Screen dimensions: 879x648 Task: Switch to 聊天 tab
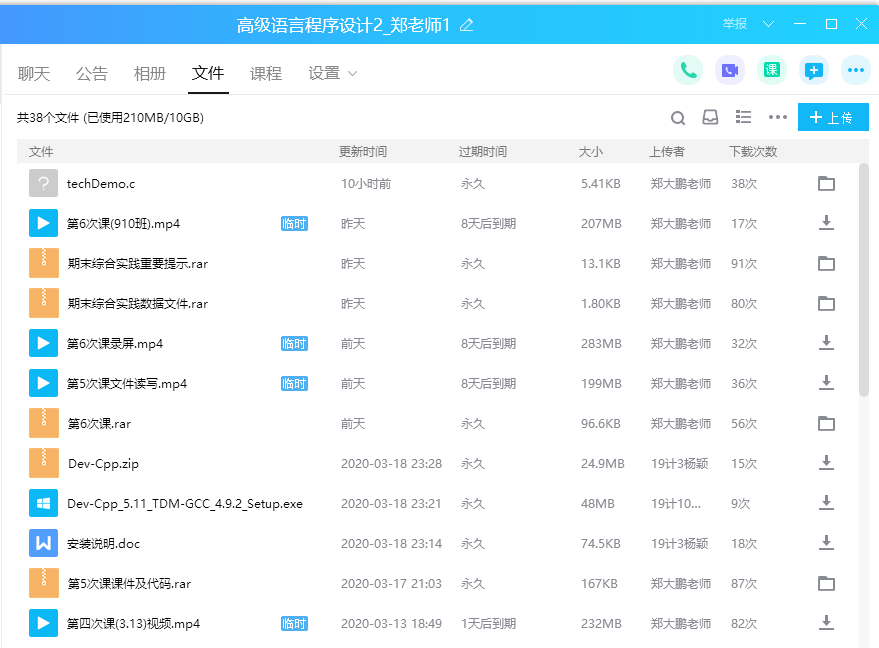click(34, 73)
